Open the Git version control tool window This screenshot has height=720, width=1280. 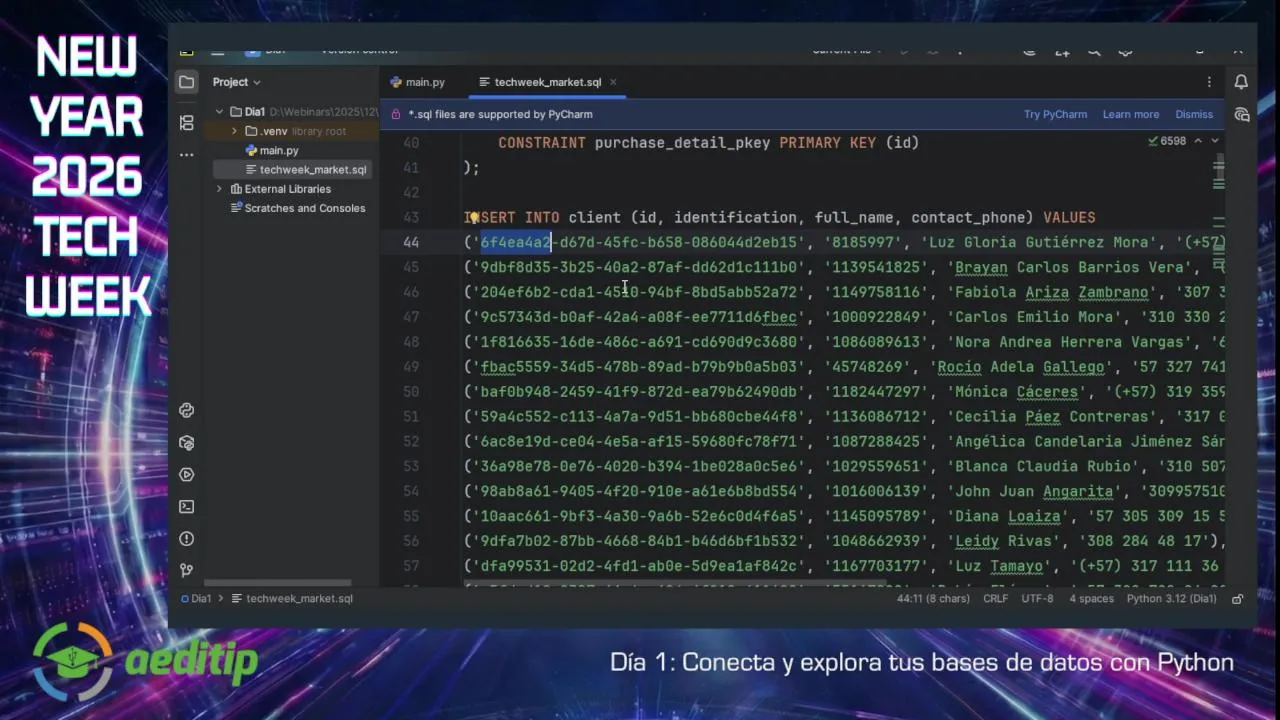[186, 570]
